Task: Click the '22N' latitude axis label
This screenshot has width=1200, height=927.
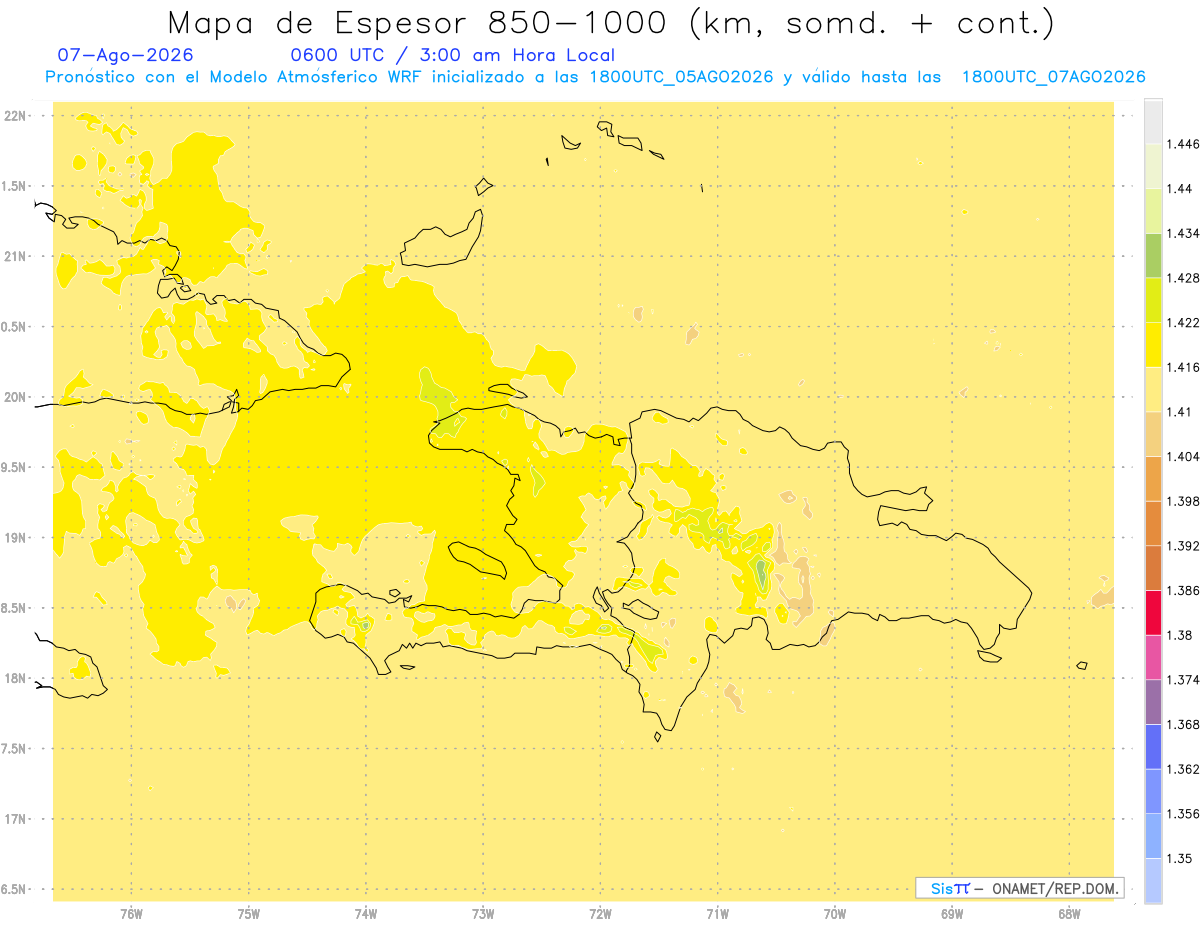Action: (x=16, y=116)
